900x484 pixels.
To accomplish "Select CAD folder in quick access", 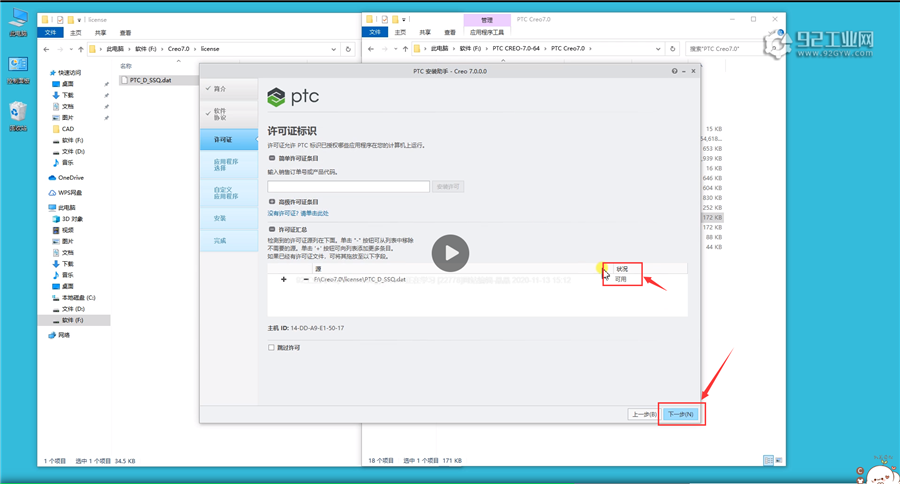I will tap(68, 129).
